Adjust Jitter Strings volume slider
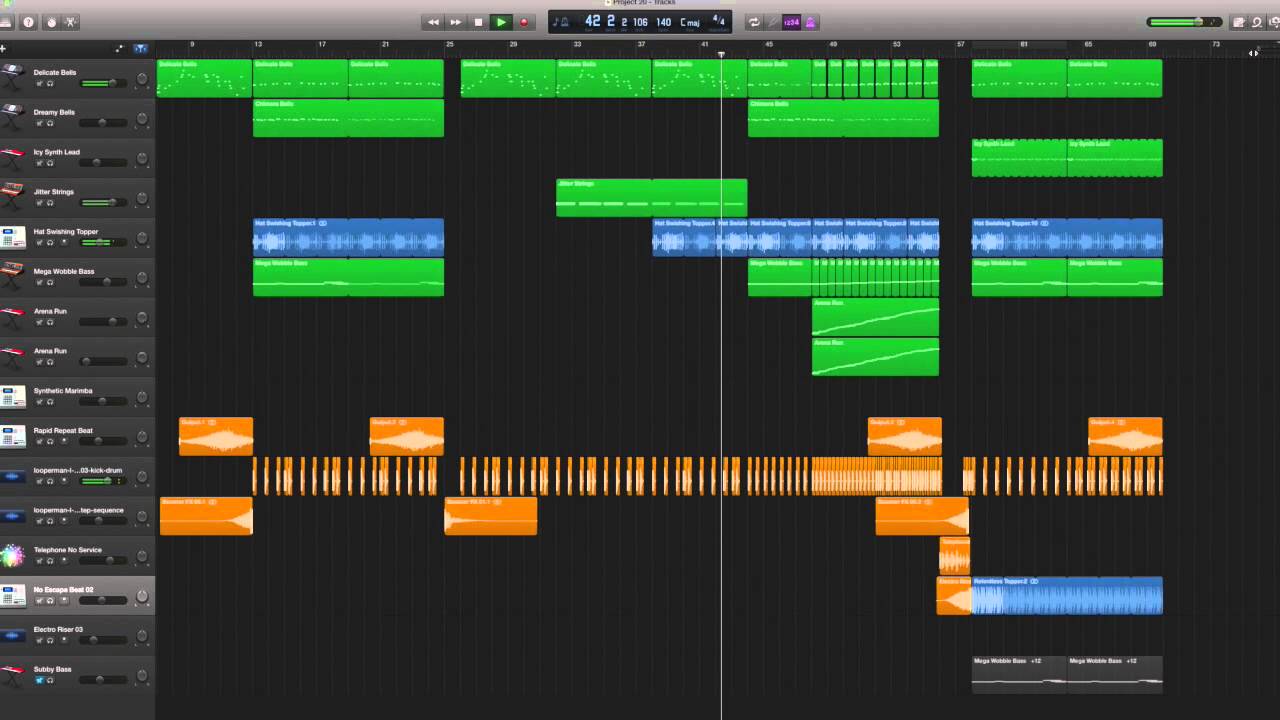Screen dimensions: 1280x720 103,203
